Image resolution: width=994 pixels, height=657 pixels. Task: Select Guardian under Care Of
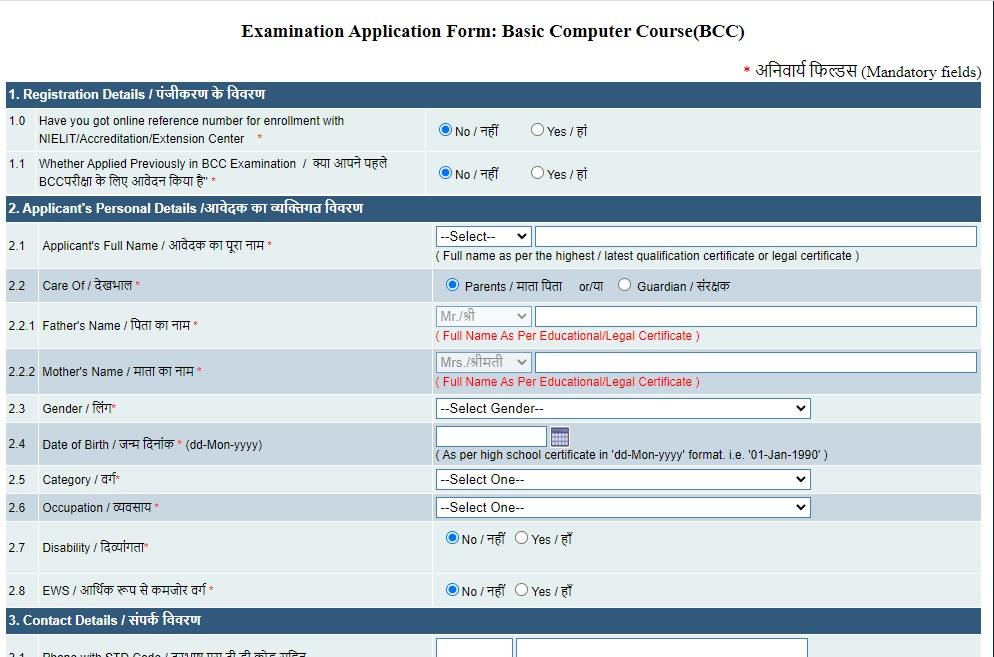[x=624, y=285]
